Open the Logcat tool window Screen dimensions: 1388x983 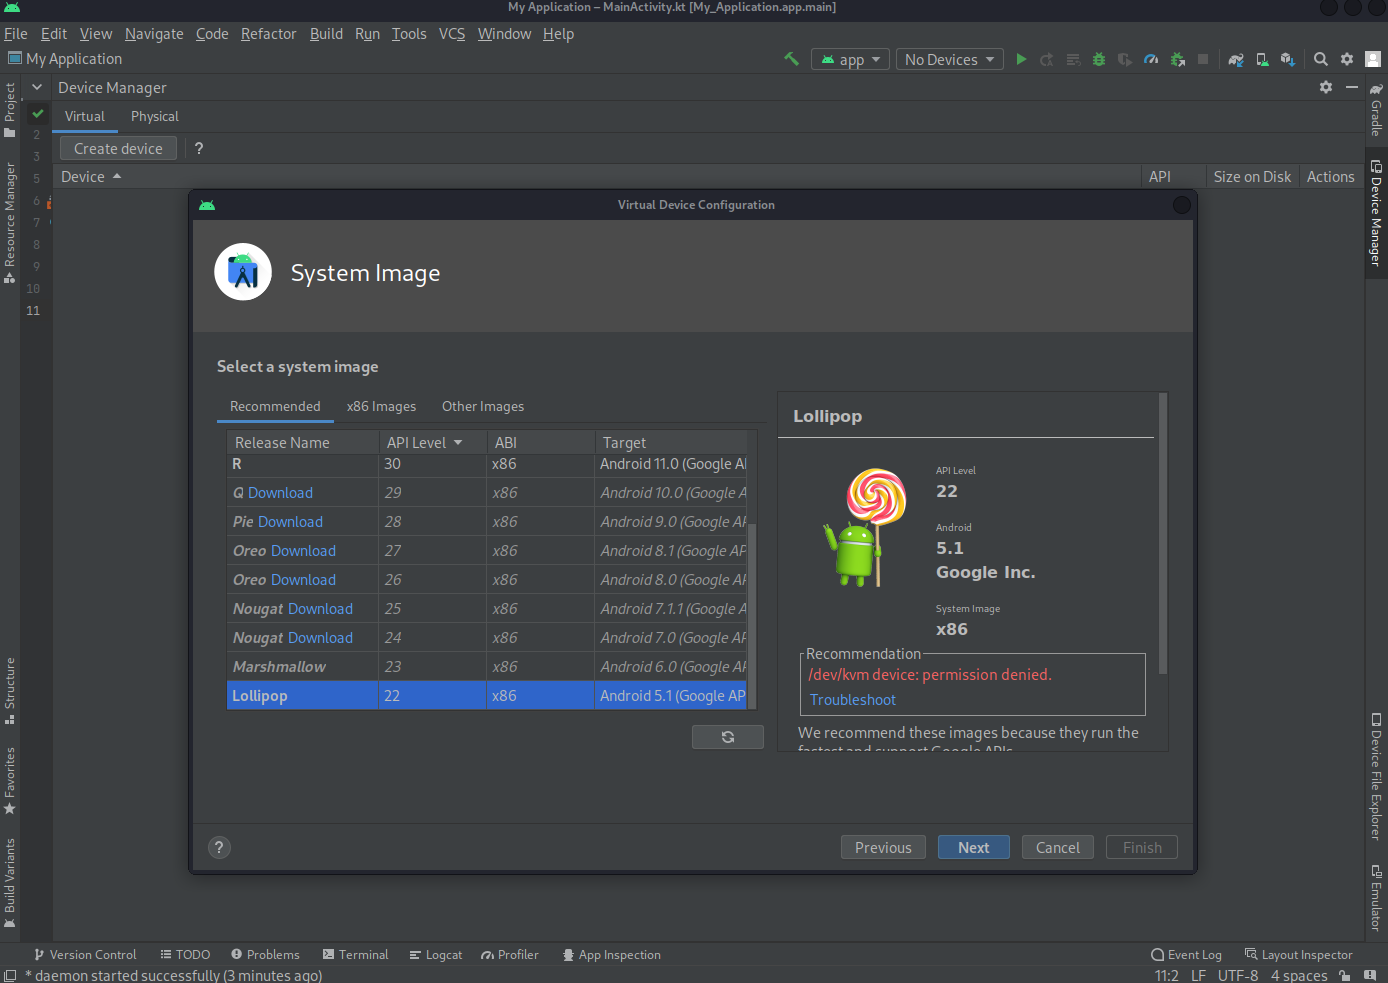tap(435, 955)
